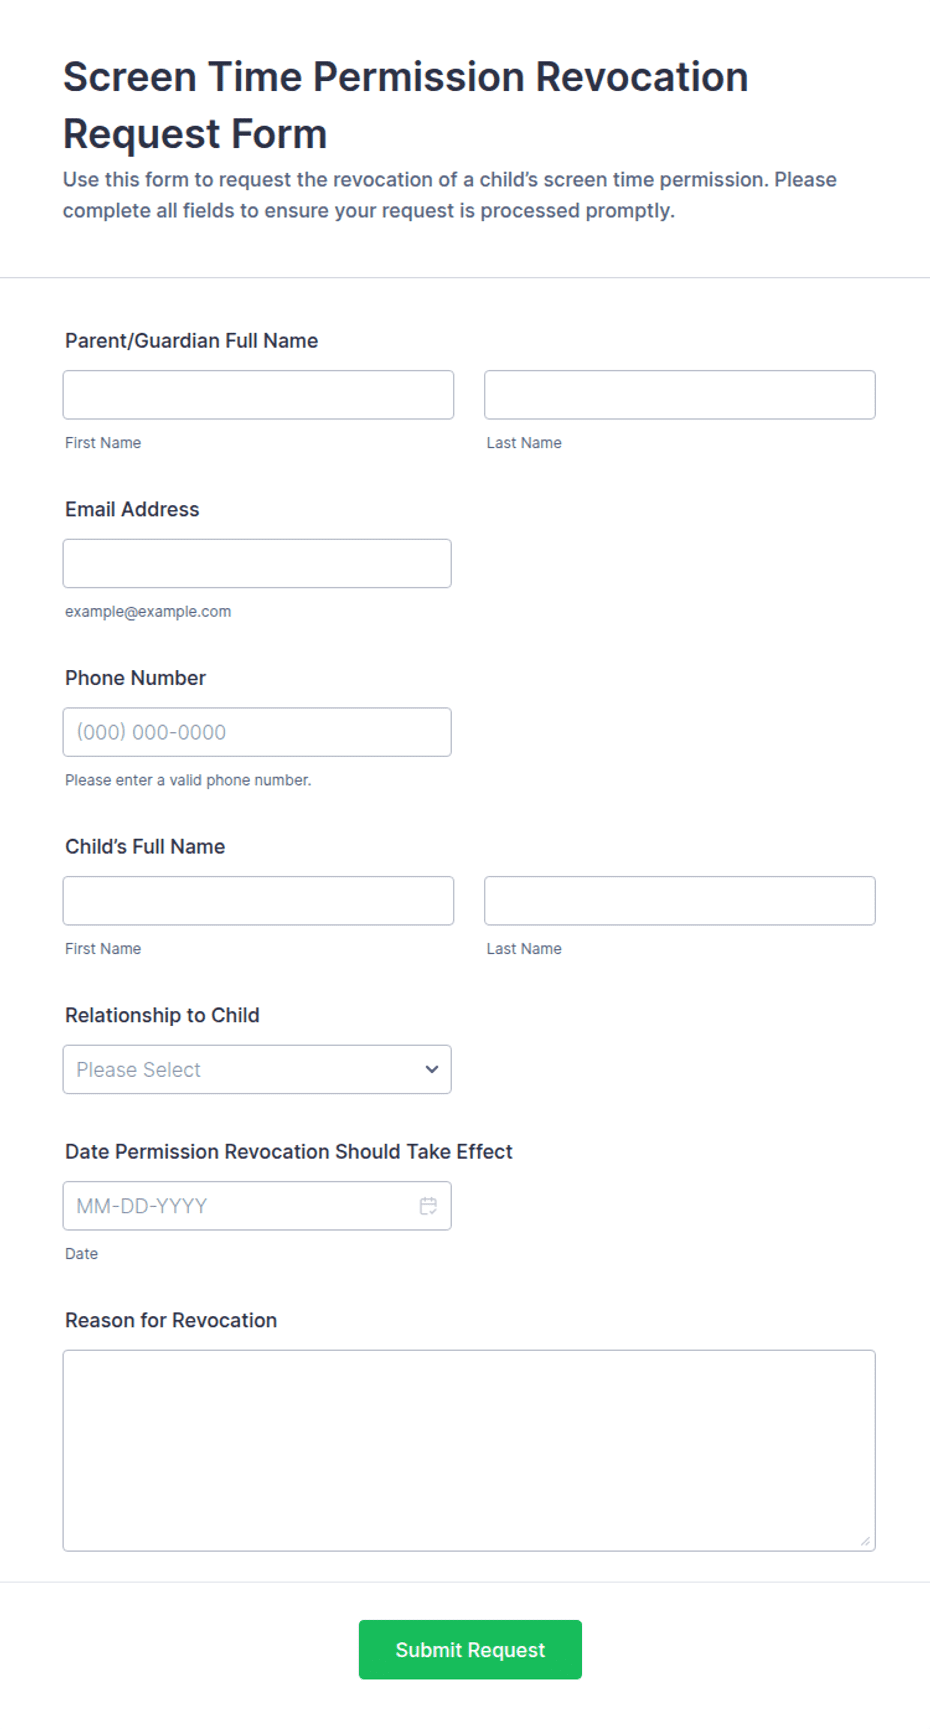This screenshot has width=930, height=1729.
Task: Select the Email Address input box
Action: click(x=257, y=563)
